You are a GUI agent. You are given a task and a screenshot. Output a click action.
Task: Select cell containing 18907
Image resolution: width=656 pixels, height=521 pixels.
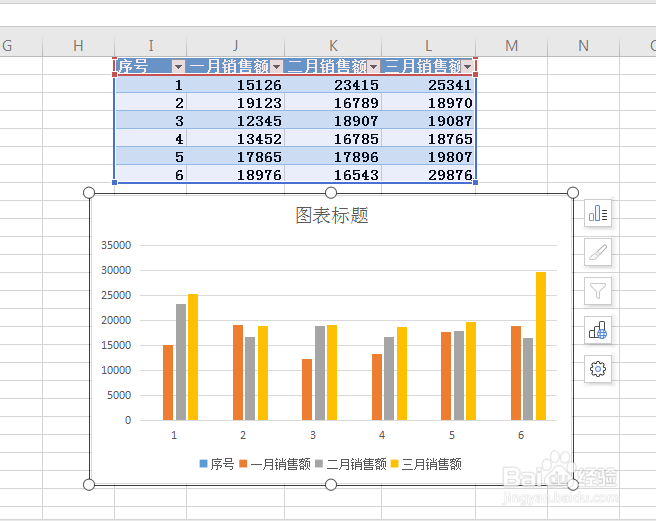tap(333, 121)
